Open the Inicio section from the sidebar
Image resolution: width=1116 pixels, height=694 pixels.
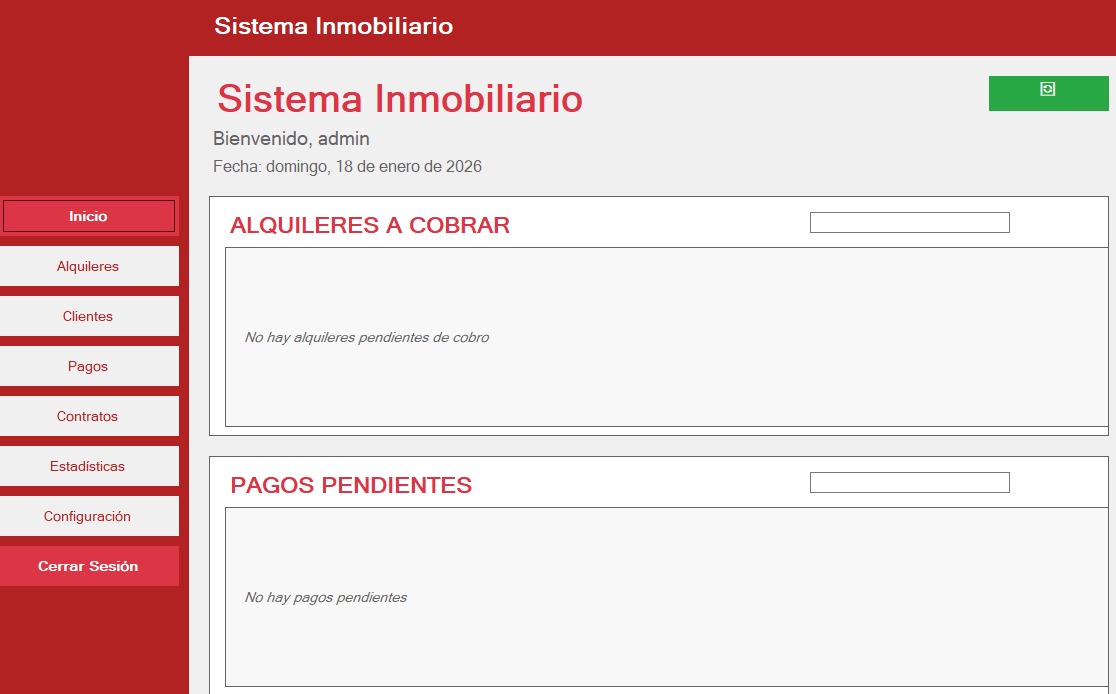point(88,216)
